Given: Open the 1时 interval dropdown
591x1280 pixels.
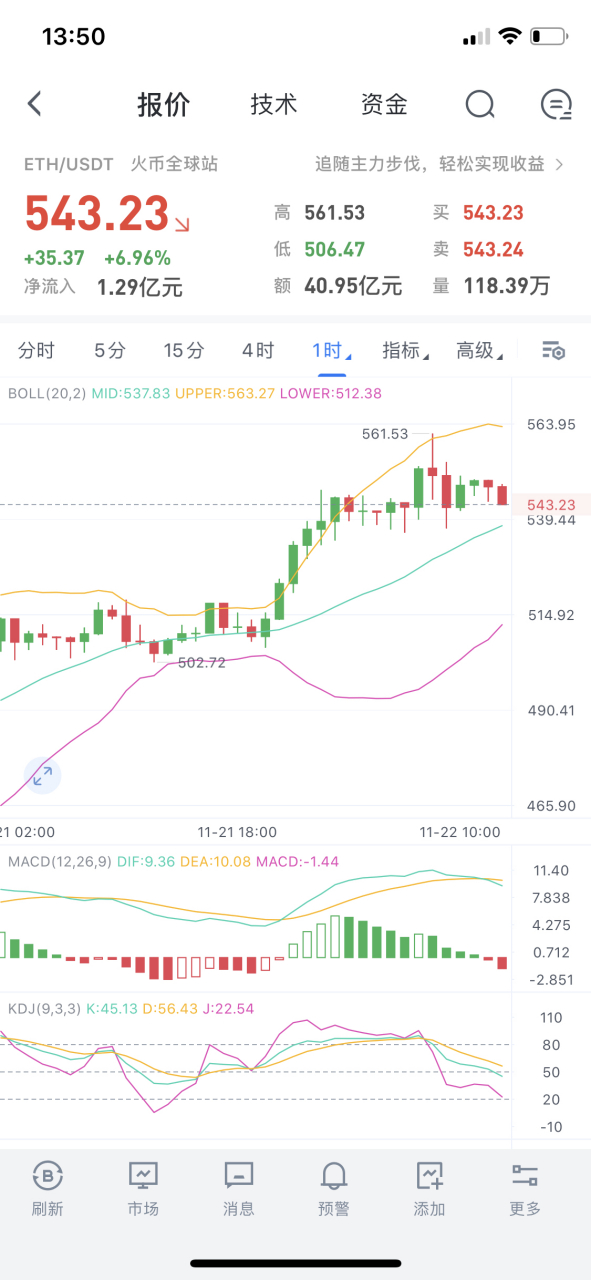Looking at the screenshot, I should [x=330, y=350].
